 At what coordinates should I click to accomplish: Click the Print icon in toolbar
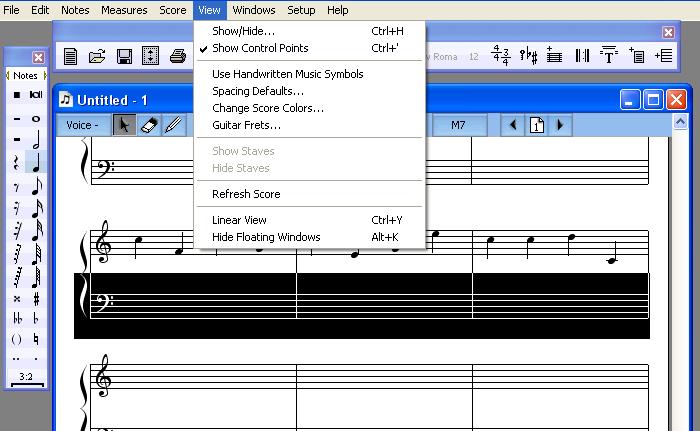pos(178,57)
